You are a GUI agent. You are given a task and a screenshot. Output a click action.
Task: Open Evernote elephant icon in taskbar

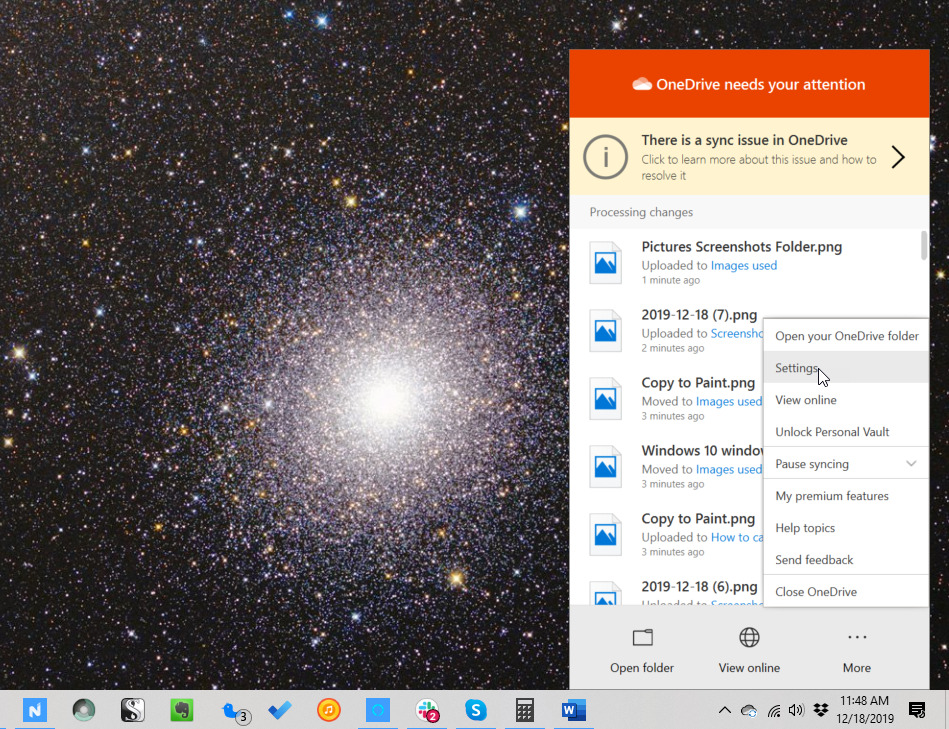(182, 710)
